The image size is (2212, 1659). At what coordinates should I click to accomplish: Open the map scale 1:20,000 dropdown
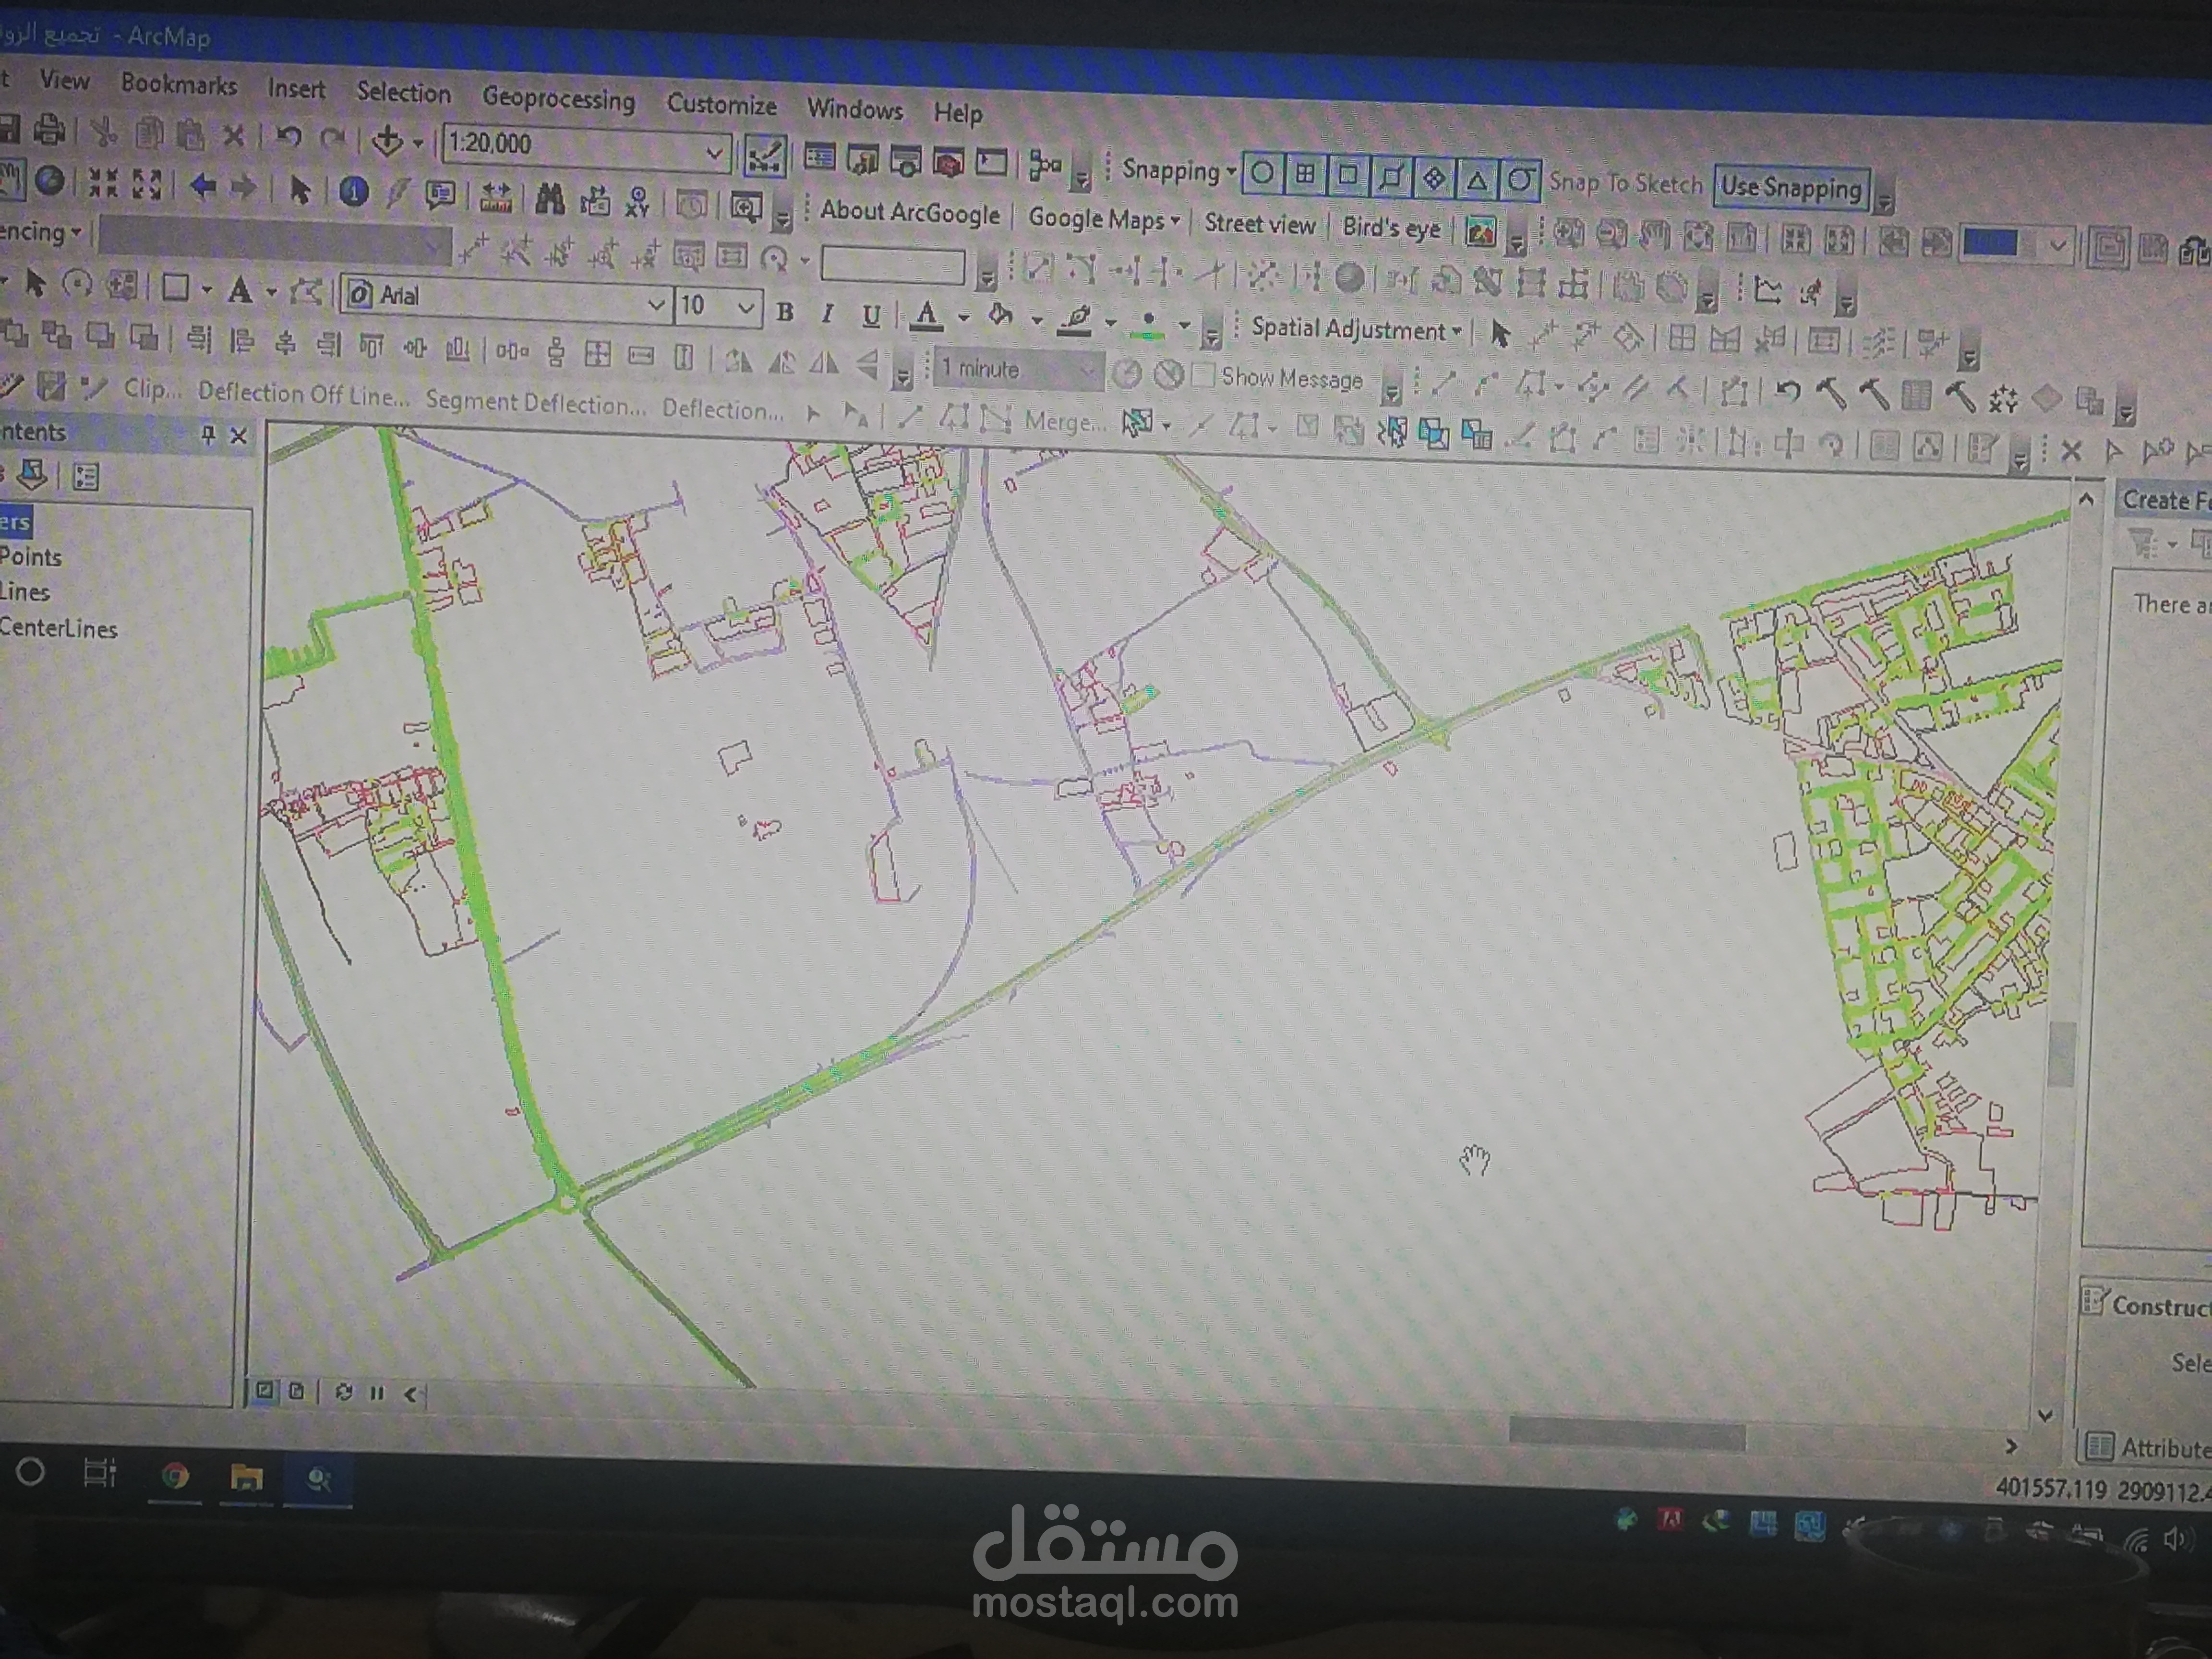pyautogui.click(x=714, y=153)
